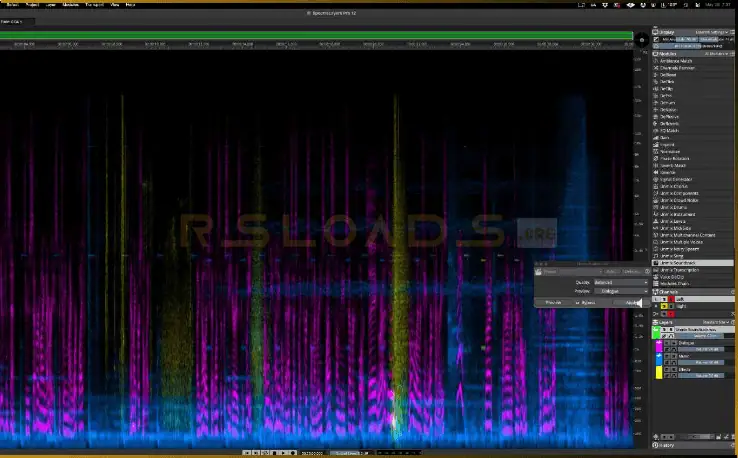The width and height of the screenshot is (738, 458).
Task: Toggle visibility of the Effects layer
Action: (669, 370)
